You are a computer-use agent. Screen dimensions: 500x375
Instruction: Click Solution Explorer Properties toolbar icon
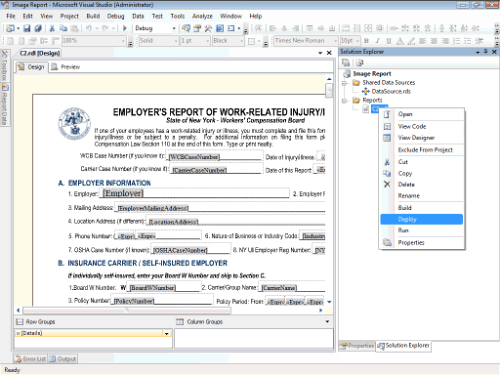pos(346,62)
